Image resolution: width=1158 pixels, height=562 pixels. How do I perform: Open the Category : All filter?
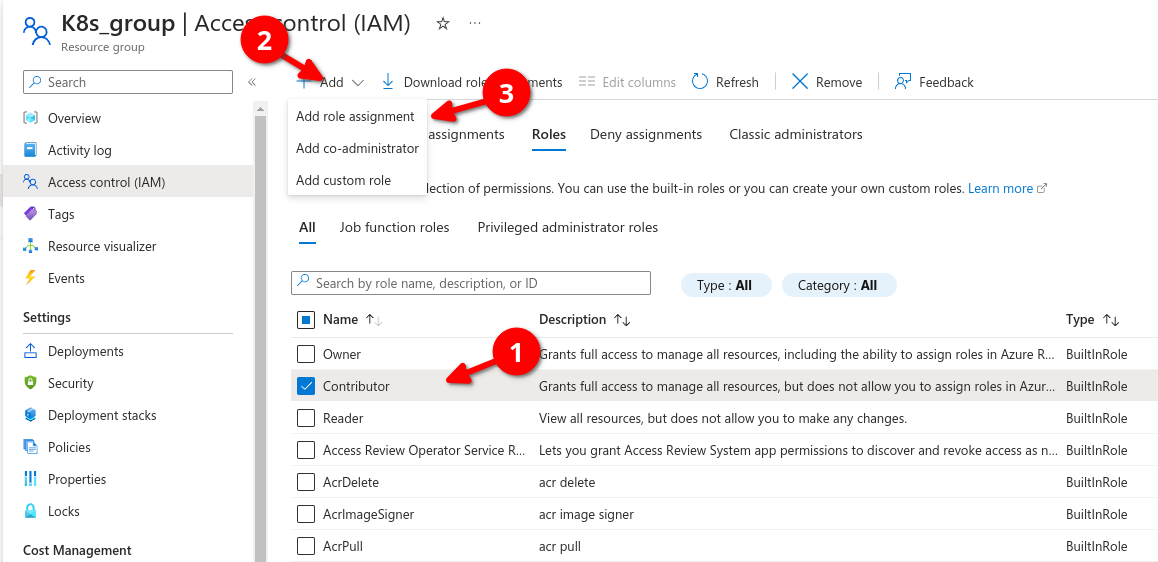[838, 285]
